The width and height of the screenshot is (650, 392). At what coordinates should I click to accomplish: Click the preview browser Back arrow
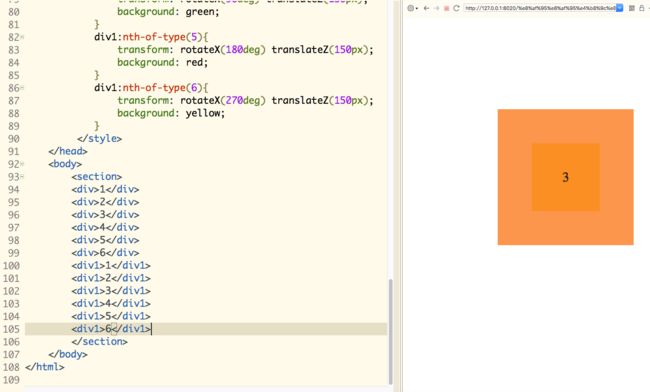(x=426, y=8)
